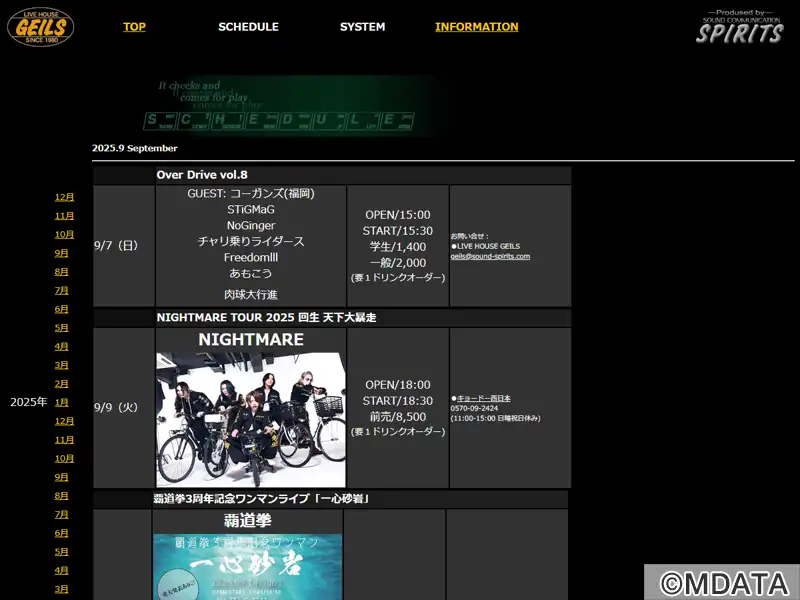800x600 pixels.
Task: Open the INFORMATION page
Action: [x=477, y=27]
